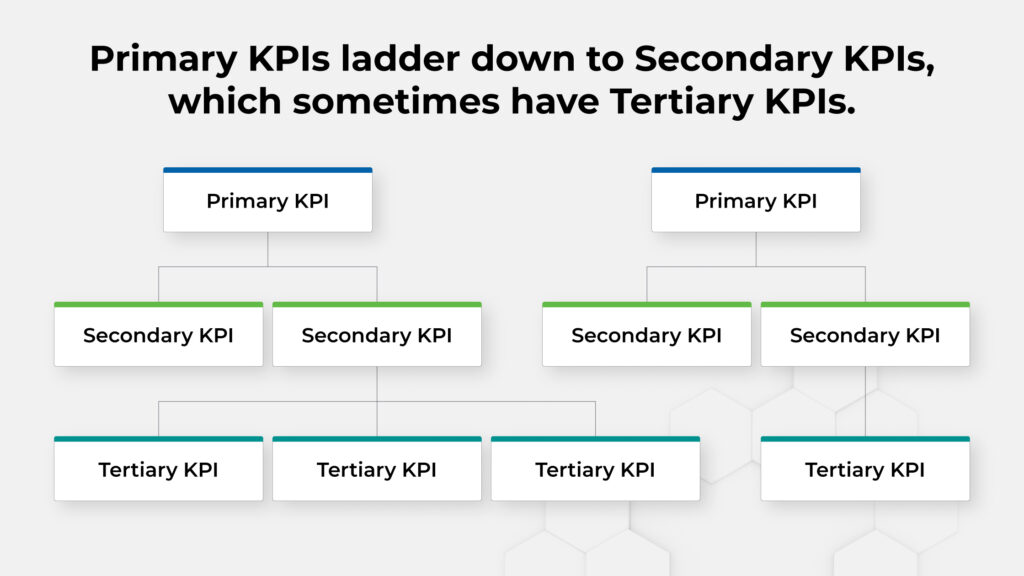Click the green bar atop rightmost Secondary KPI
Screen dimensions: 1024x576
[865, 304]
